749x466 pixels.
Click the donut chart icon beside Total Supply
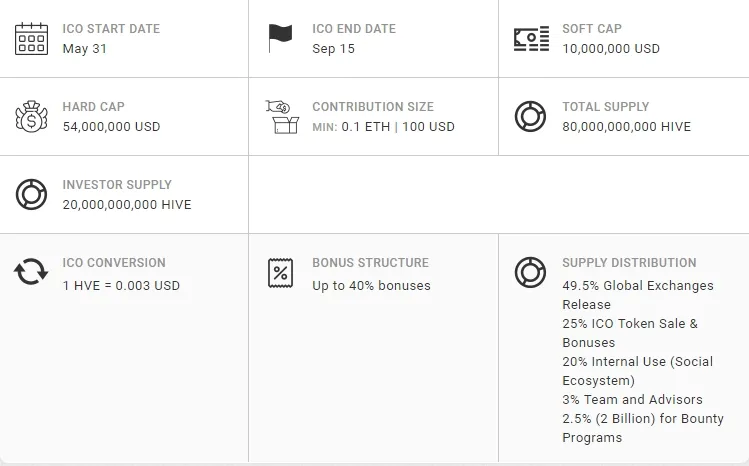pyautogui.click(x=530, y=116)
